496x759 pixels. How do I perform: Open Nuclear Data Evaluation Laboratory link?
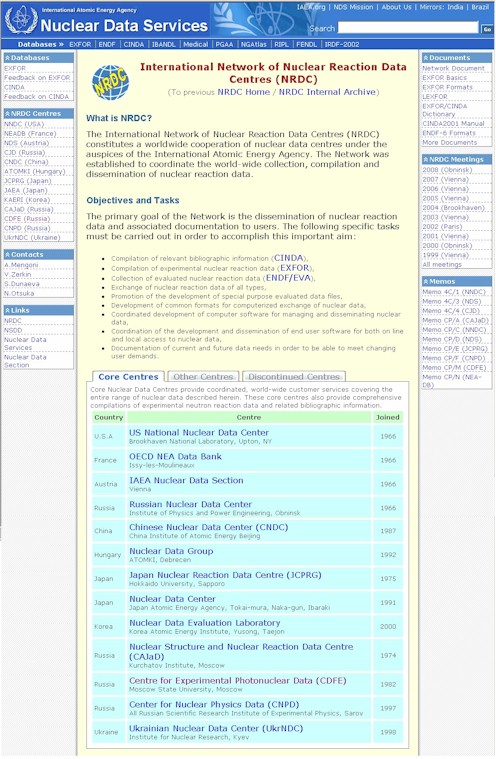tap(205, 623)
